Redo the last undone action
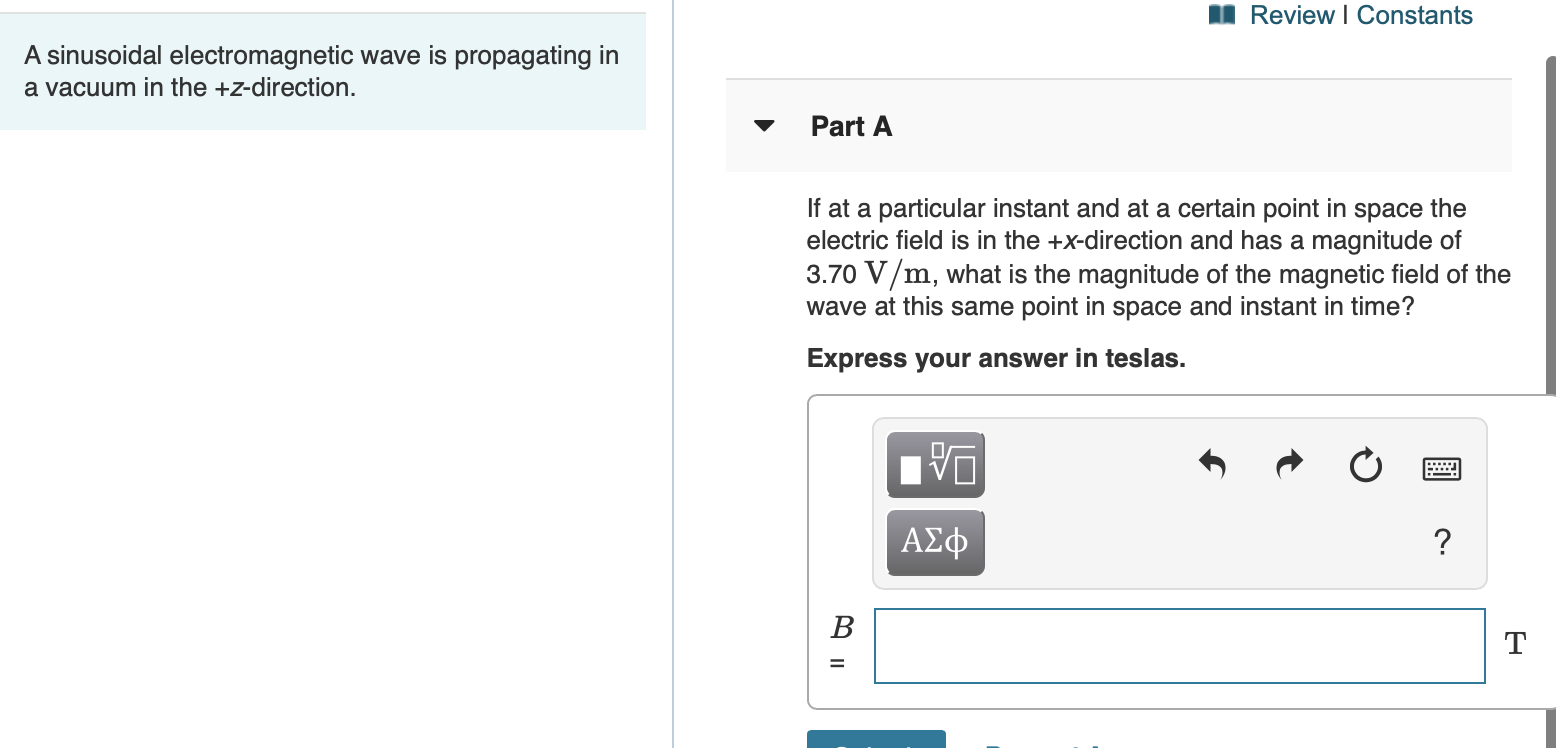The width and height of the screenshot is (1556, 748). 1288,463
